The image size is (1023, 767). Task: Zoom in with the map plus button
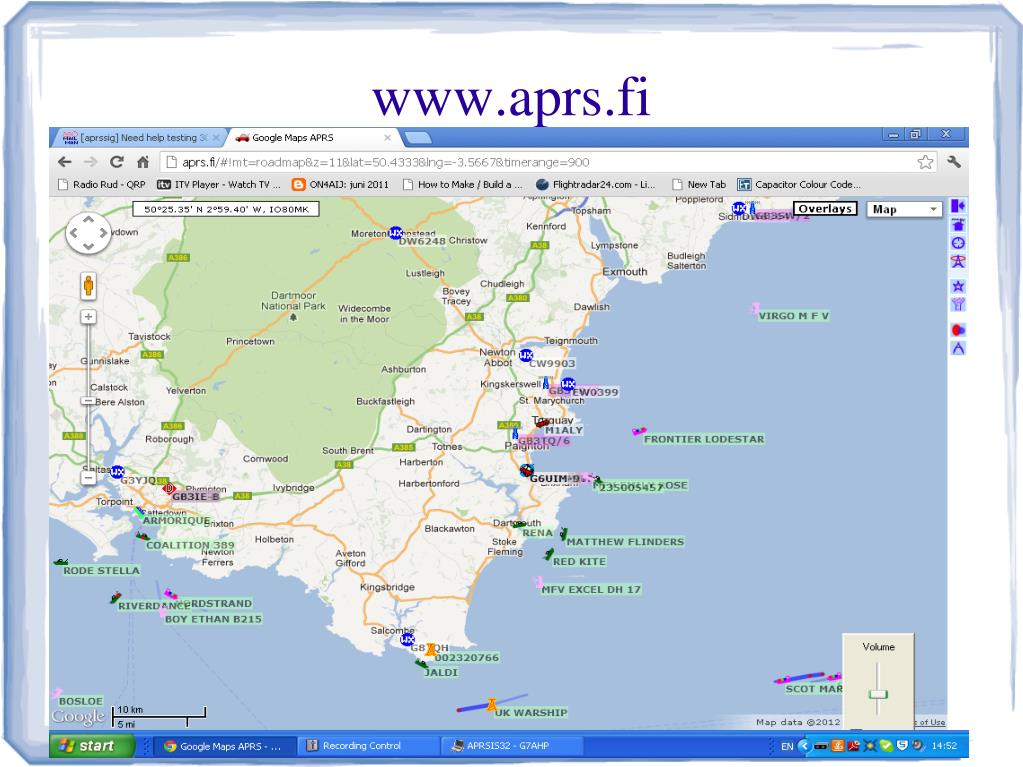click(89, 317)
